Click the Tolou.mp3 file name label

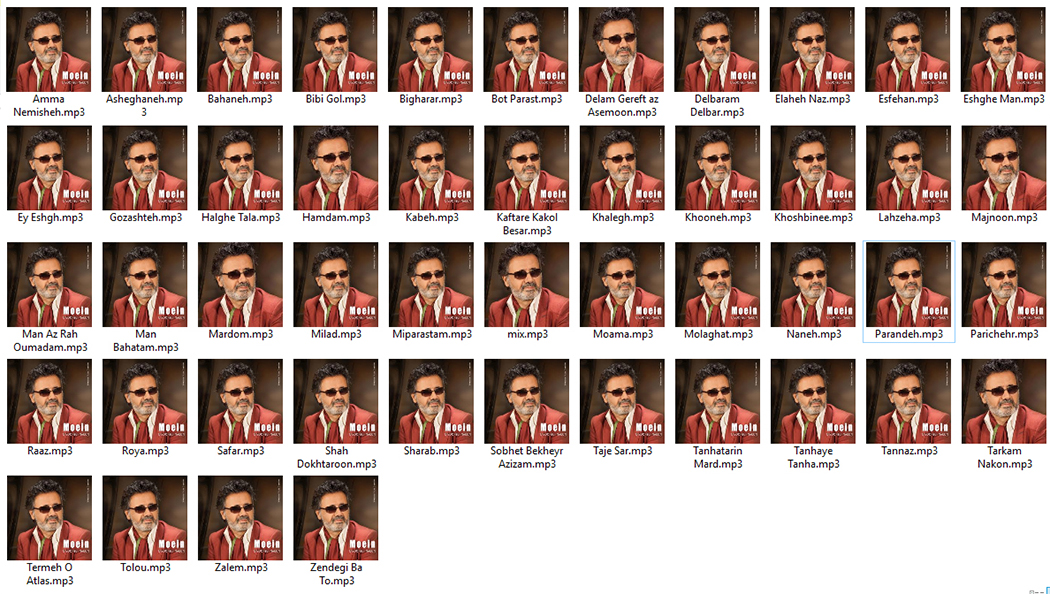[x=144, y=568]
